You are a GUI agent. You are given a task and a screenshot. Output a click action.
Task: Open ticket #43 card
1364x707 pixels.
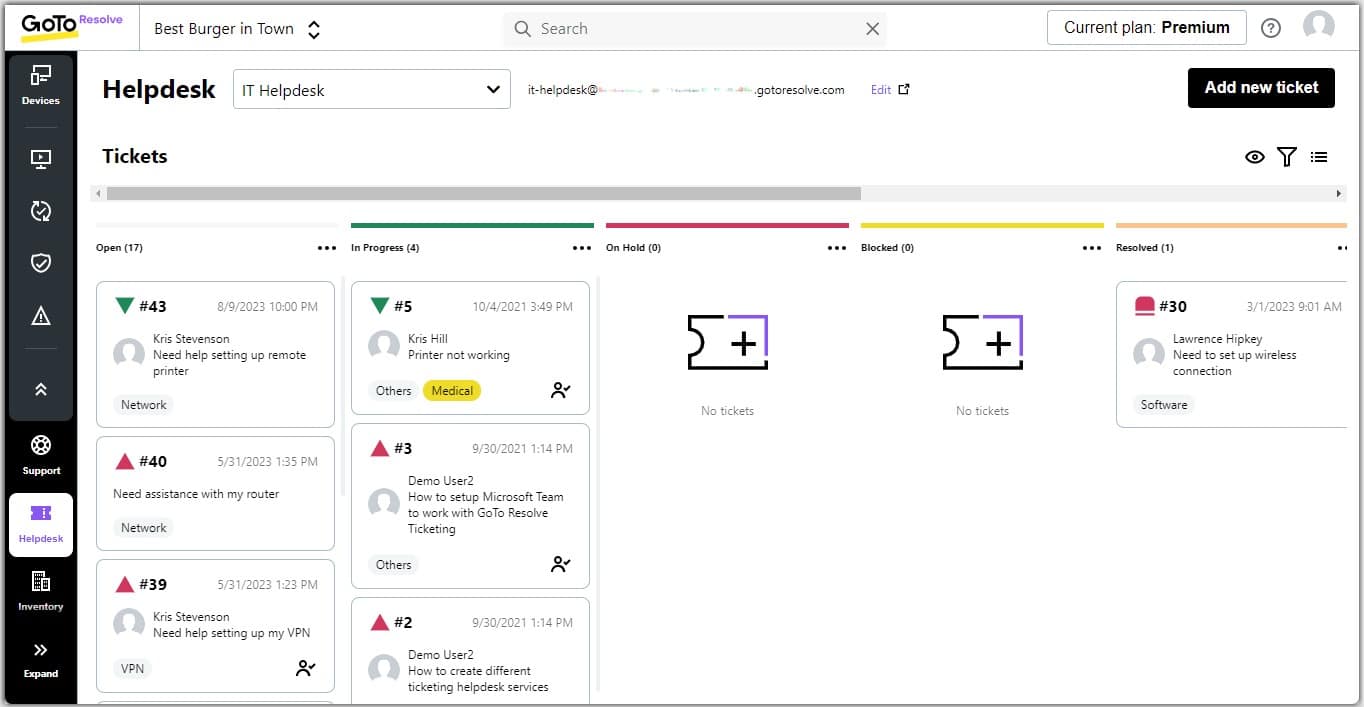215,354
